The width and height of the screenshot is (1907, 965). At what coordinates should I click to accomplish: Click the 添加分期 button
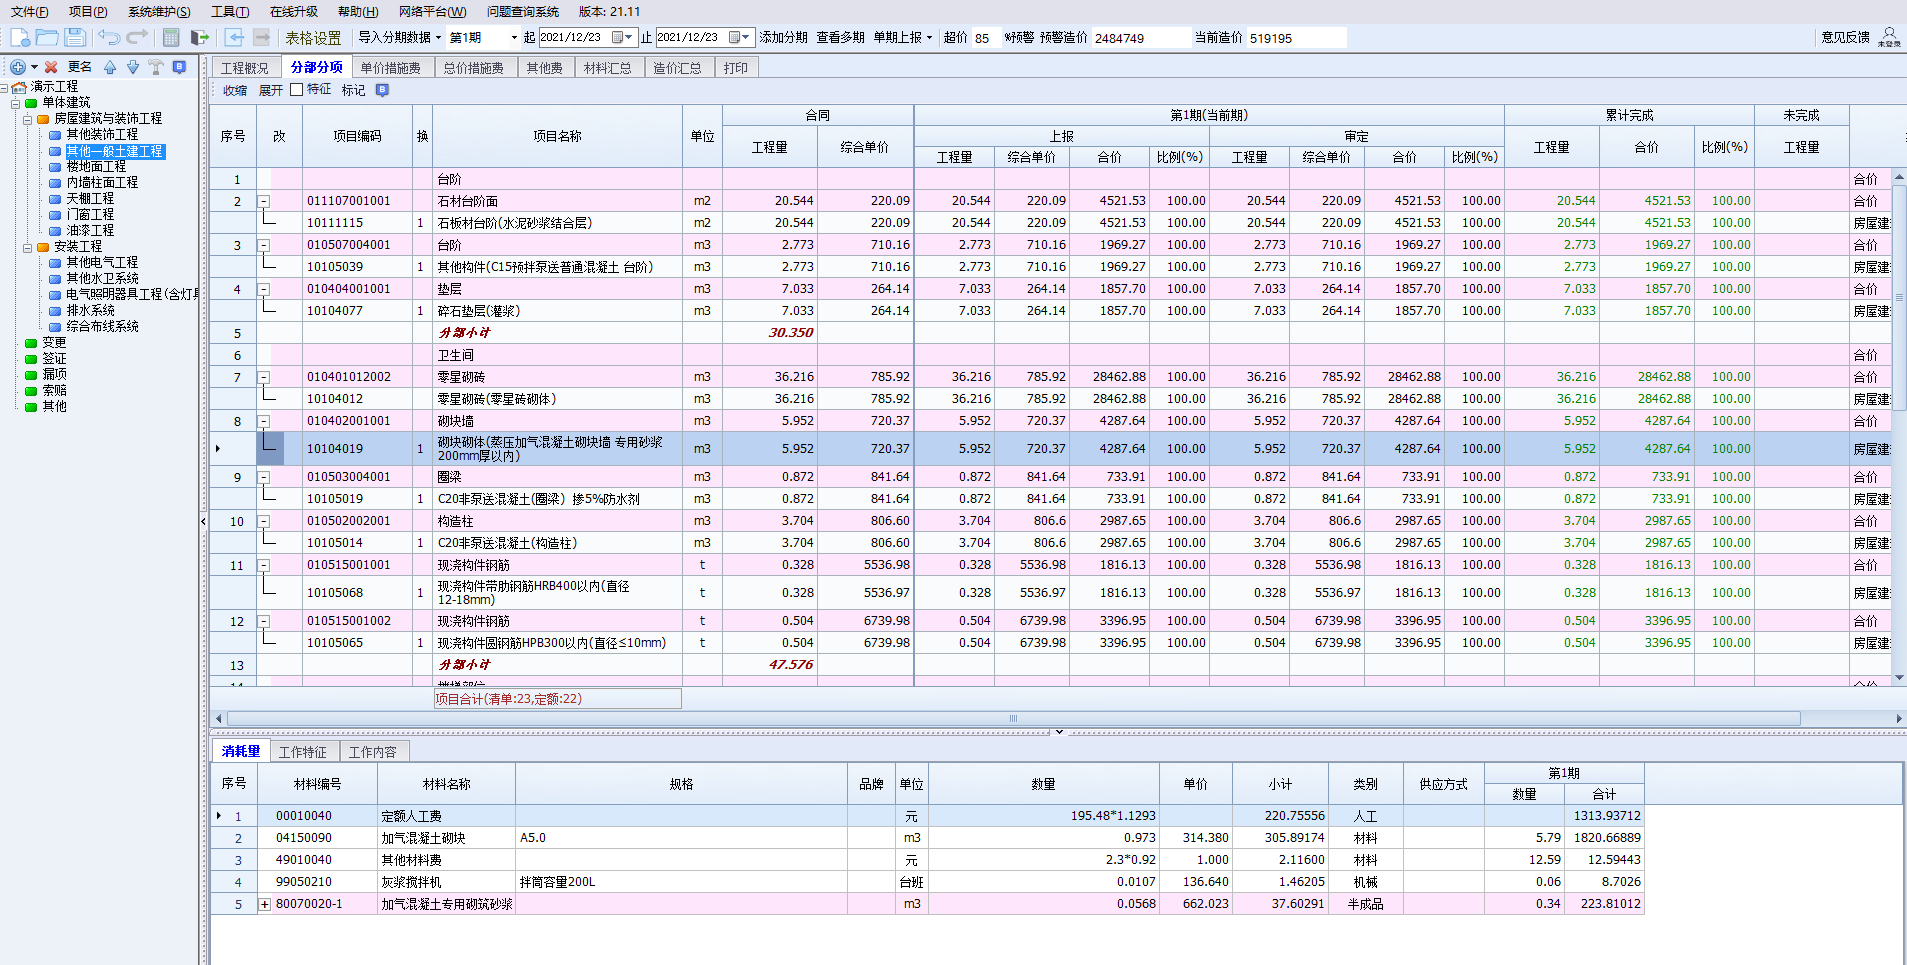click(783, 38)
